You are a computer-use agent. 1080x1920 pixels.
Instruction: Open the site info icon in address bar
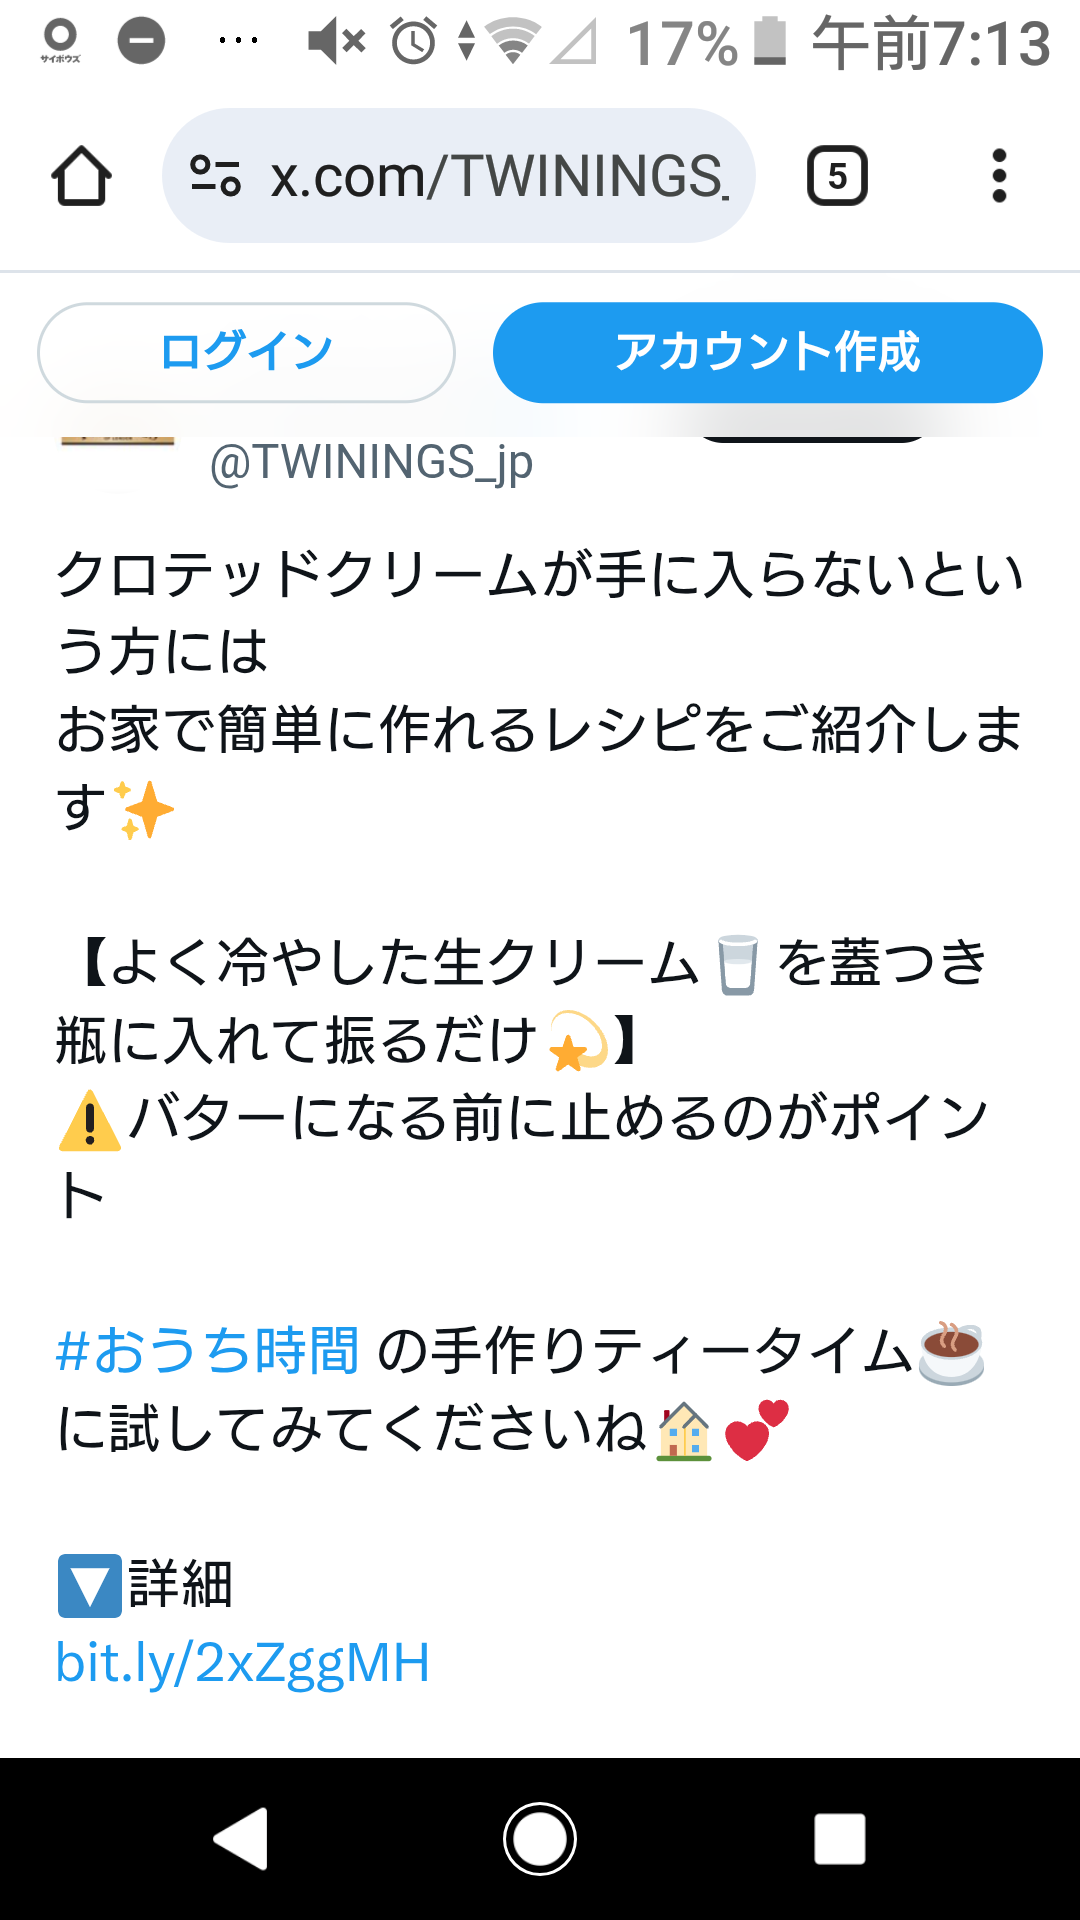point(216,176)
